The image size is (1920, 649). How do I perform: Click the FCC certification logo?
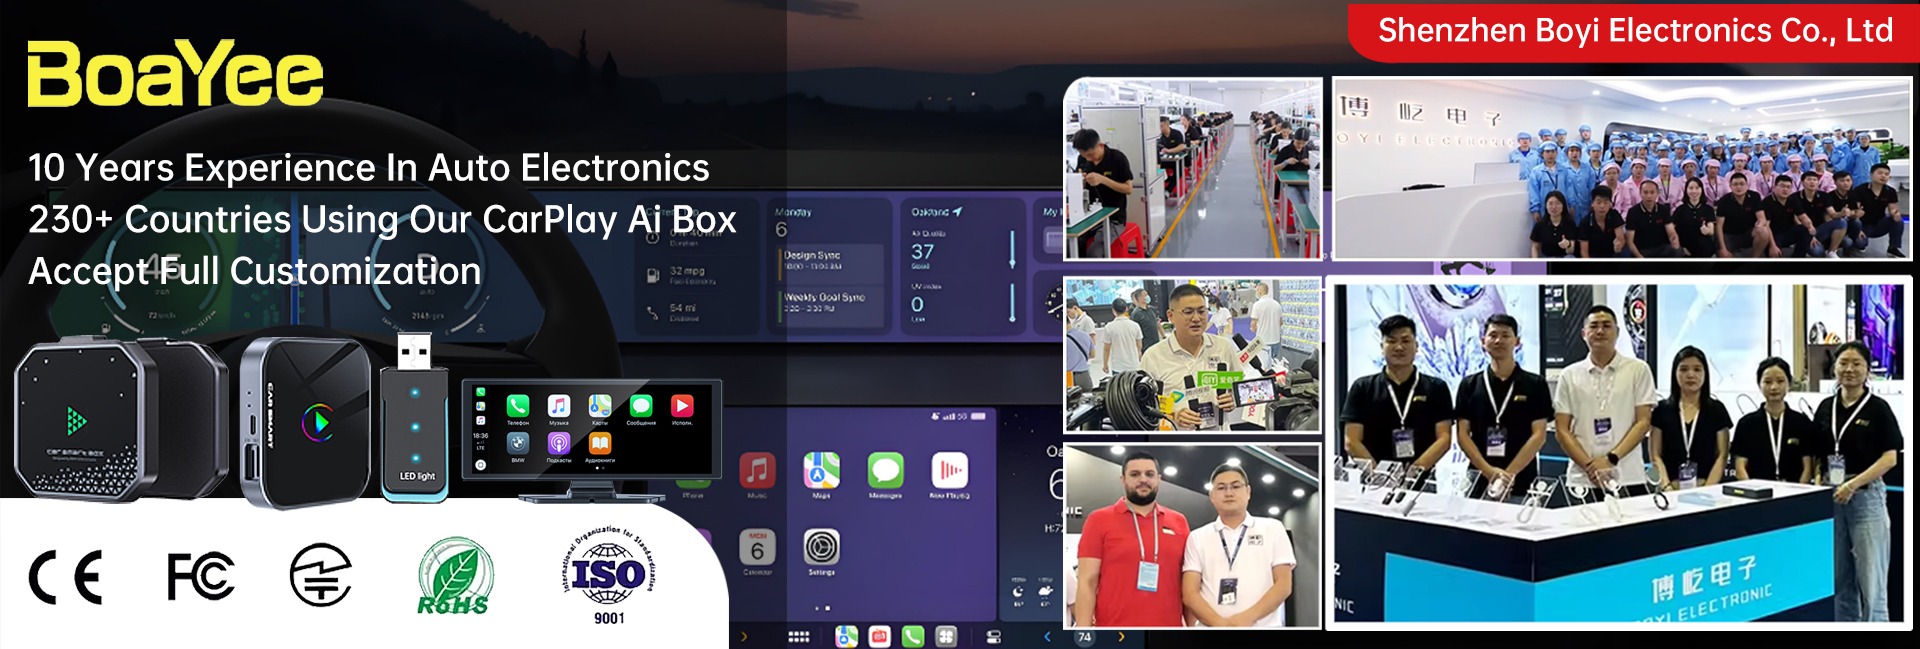coord(200,576)
